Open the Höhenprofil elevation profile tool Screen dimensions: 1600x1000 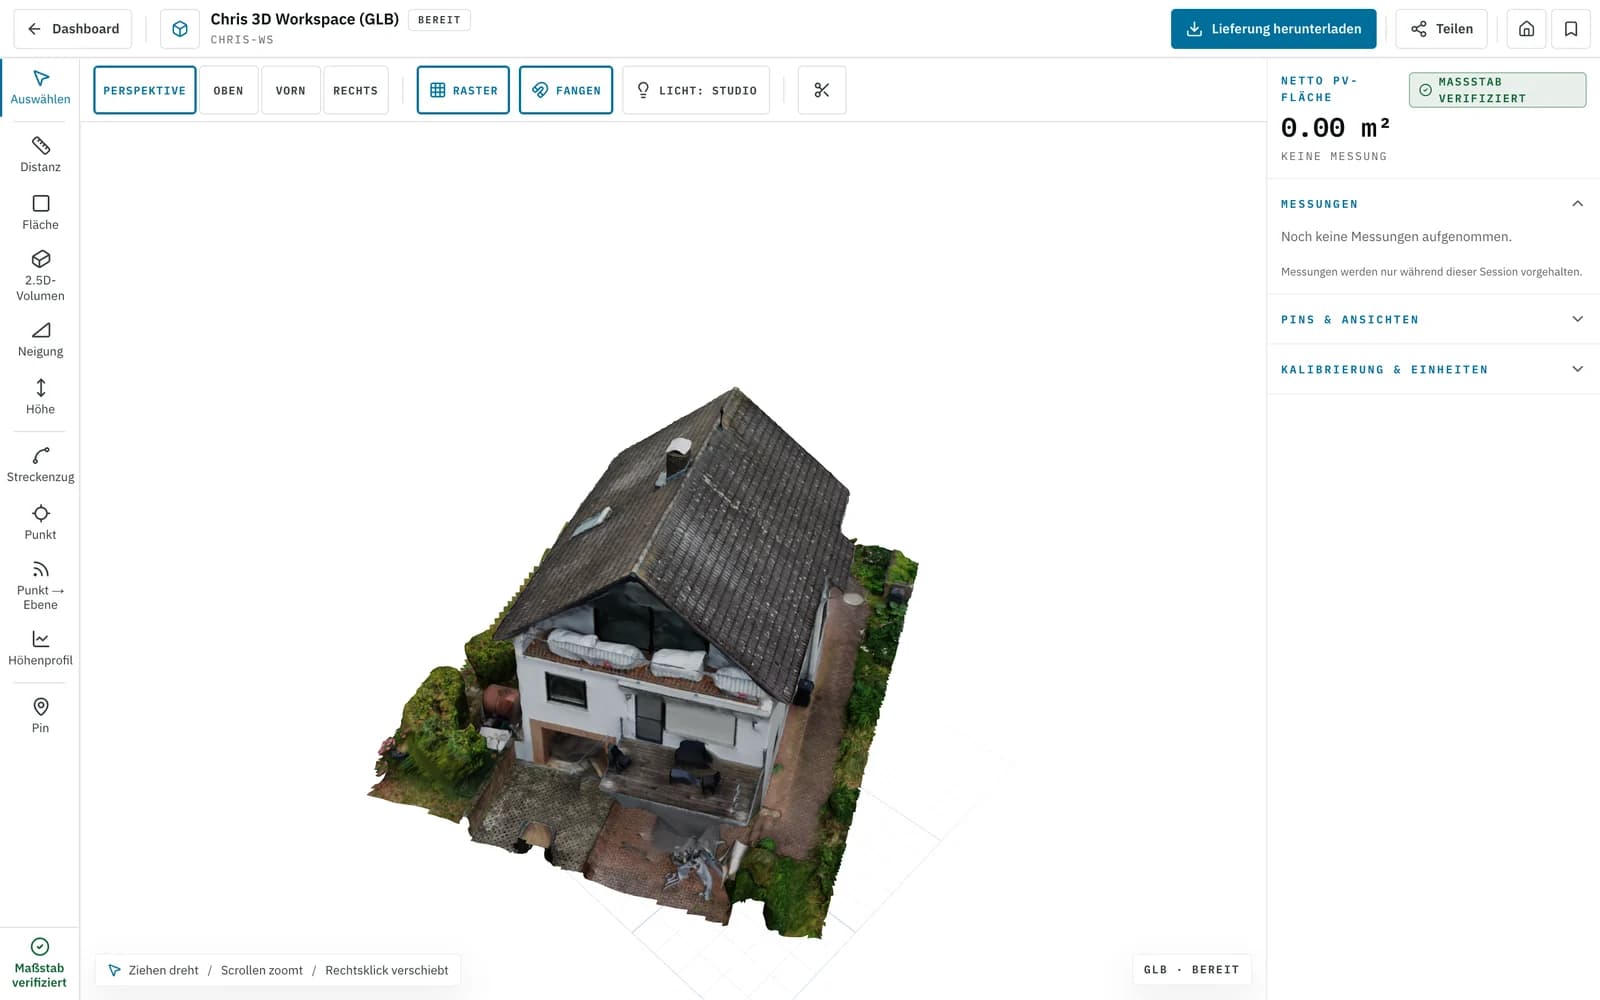click(40, 648)
